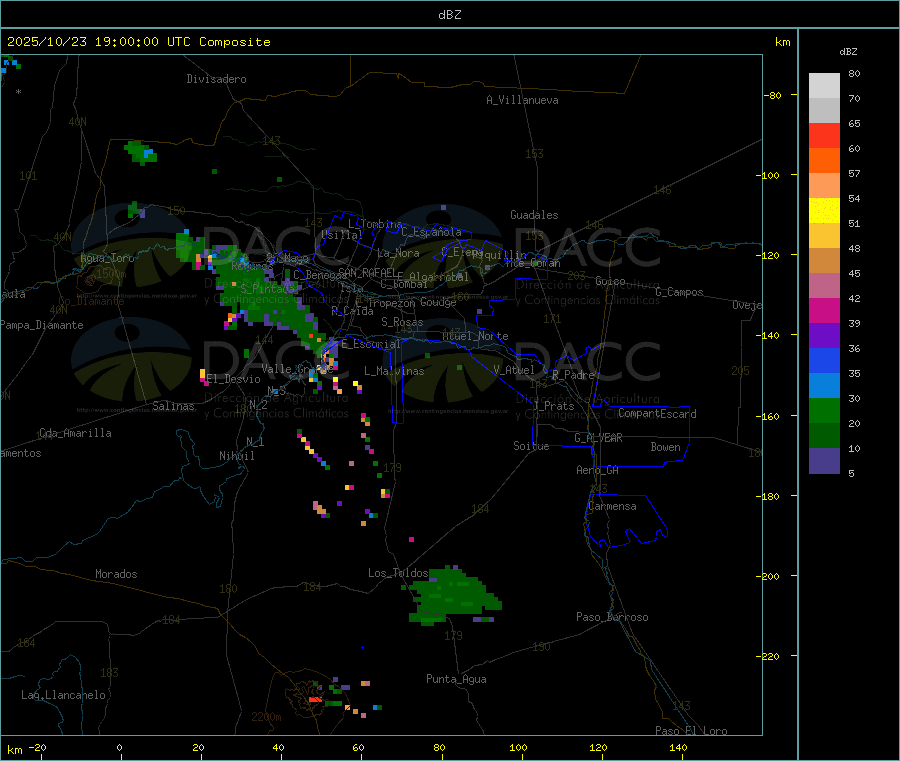Click the Cda_Amarilla map label
900x761 pixels.
(75, 433)
